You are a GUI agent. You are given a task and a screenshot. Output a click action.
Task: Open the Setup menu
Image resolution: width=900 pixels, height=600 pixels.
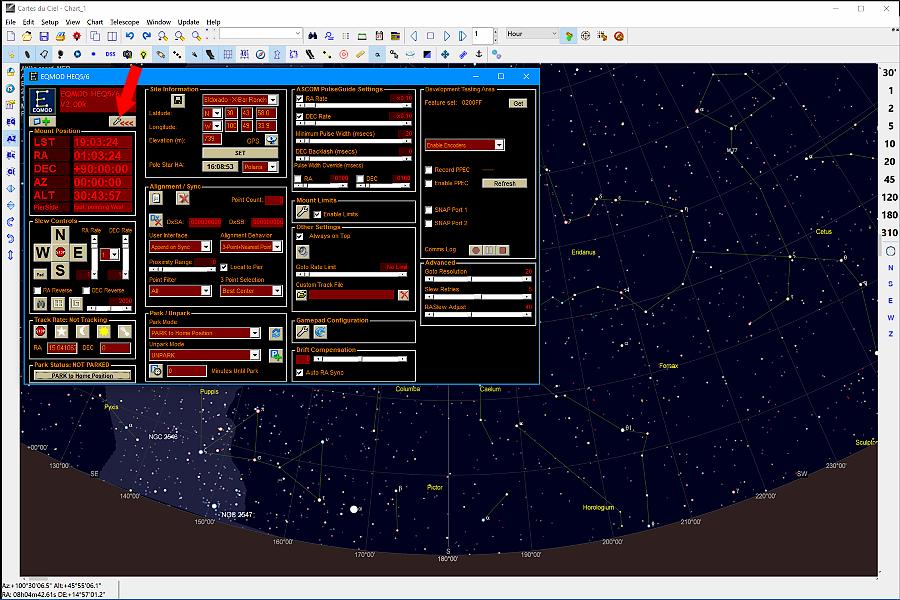49,22
